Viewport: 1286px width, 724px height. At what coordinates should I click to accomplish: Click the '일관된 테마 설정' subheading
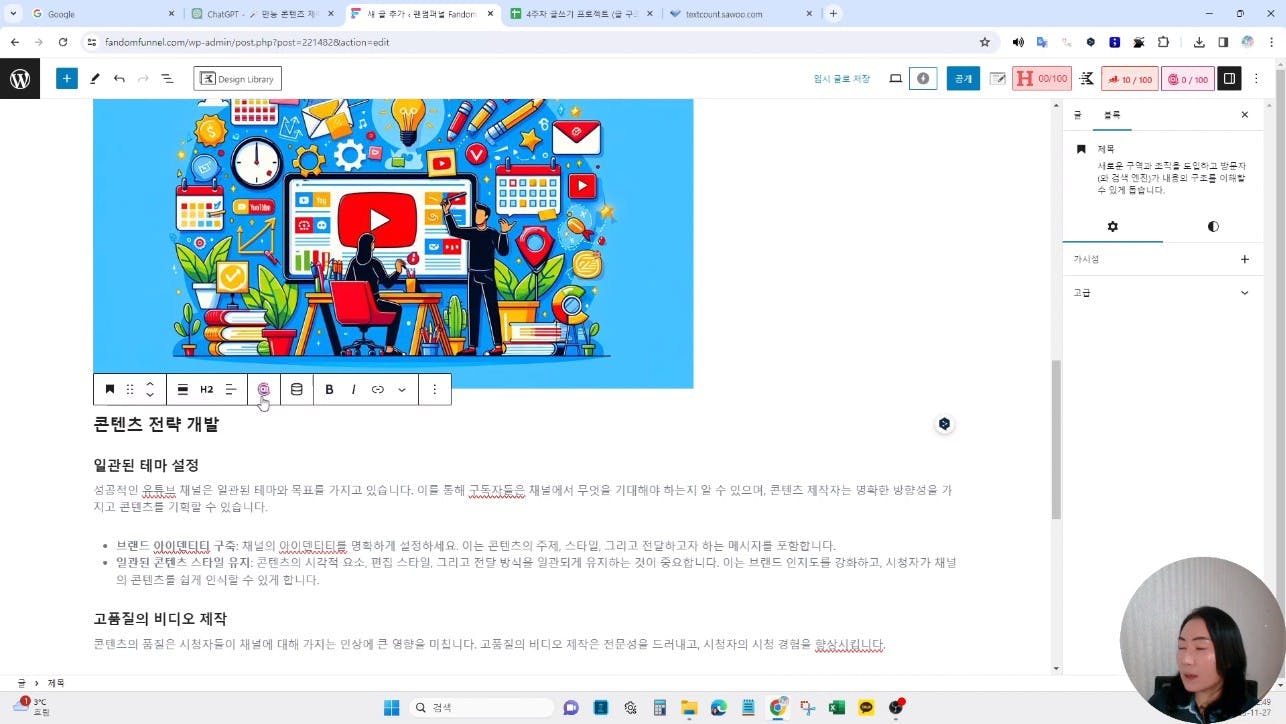point(146,465)
